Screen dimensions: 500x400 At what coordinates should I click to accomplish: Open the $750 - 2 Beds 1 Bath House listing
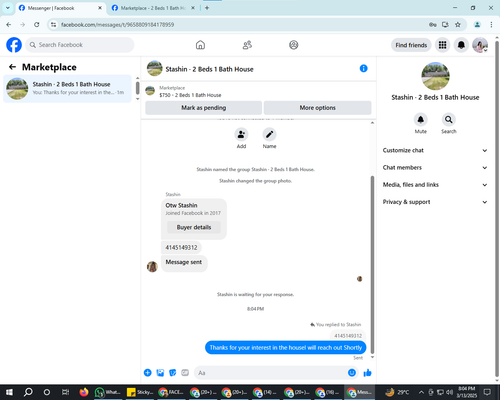click(190, 95)
